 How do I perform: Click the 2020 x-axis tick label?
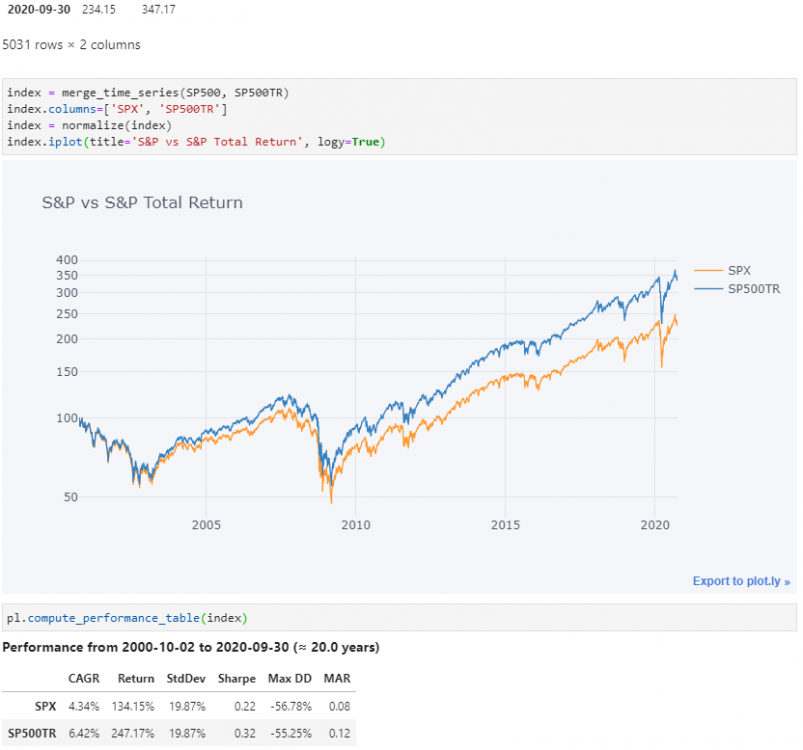pyautogui.click(x=655, y=525)
